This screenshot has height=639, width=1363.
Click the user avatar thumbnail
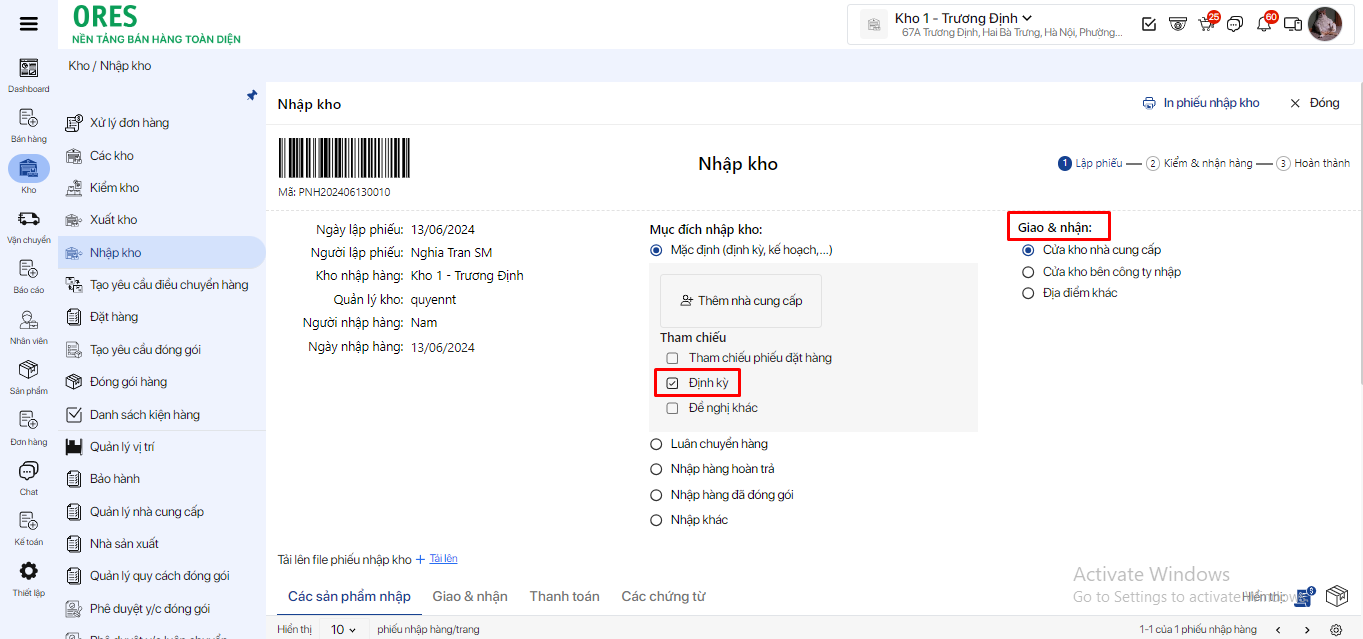click(x=1325, y=24)
